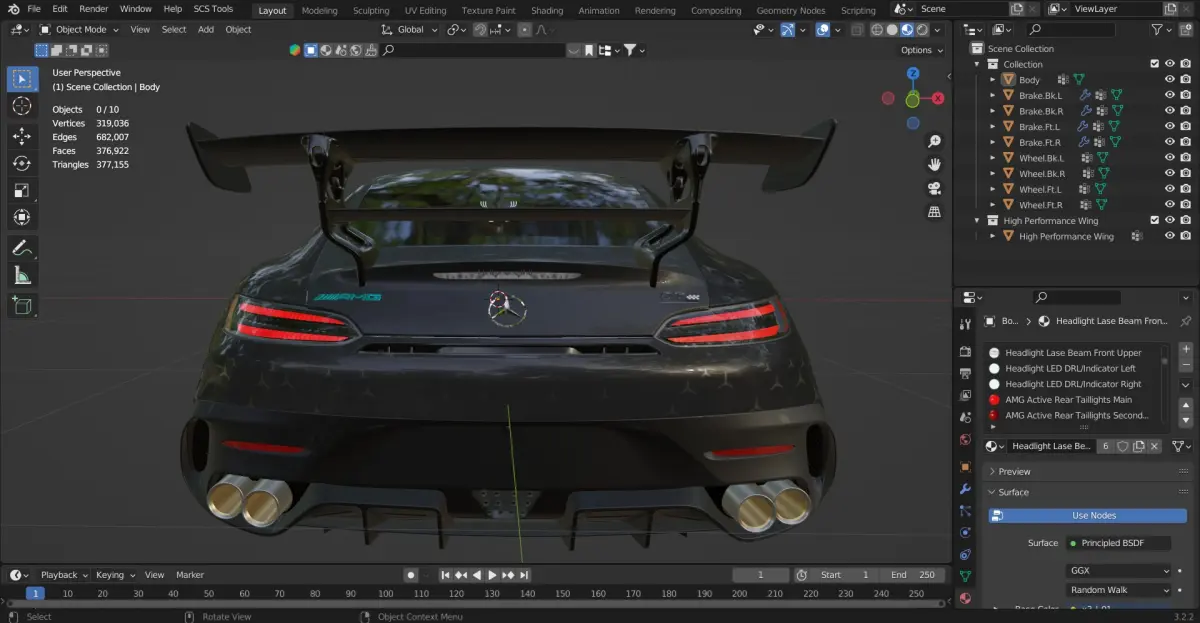
Task: Open the Tool properties tab
Action: 965,324
